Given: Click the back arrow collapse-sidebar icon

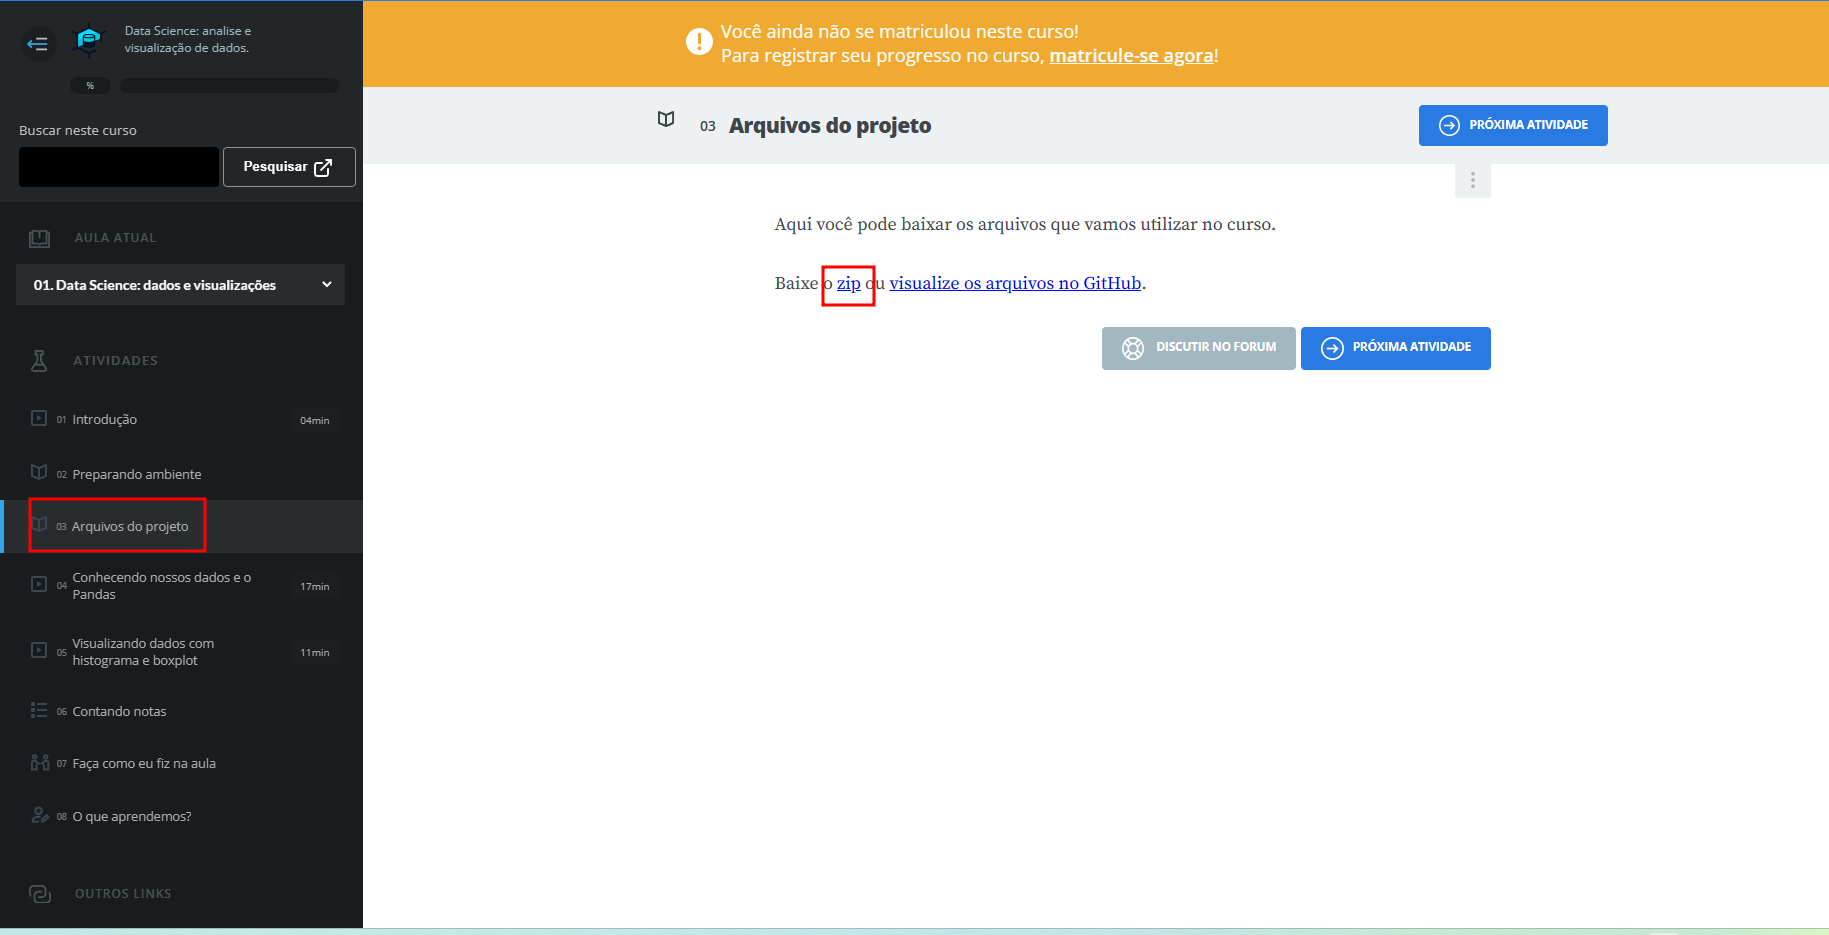Looking at the screenshot, I should tap(38, 43).
